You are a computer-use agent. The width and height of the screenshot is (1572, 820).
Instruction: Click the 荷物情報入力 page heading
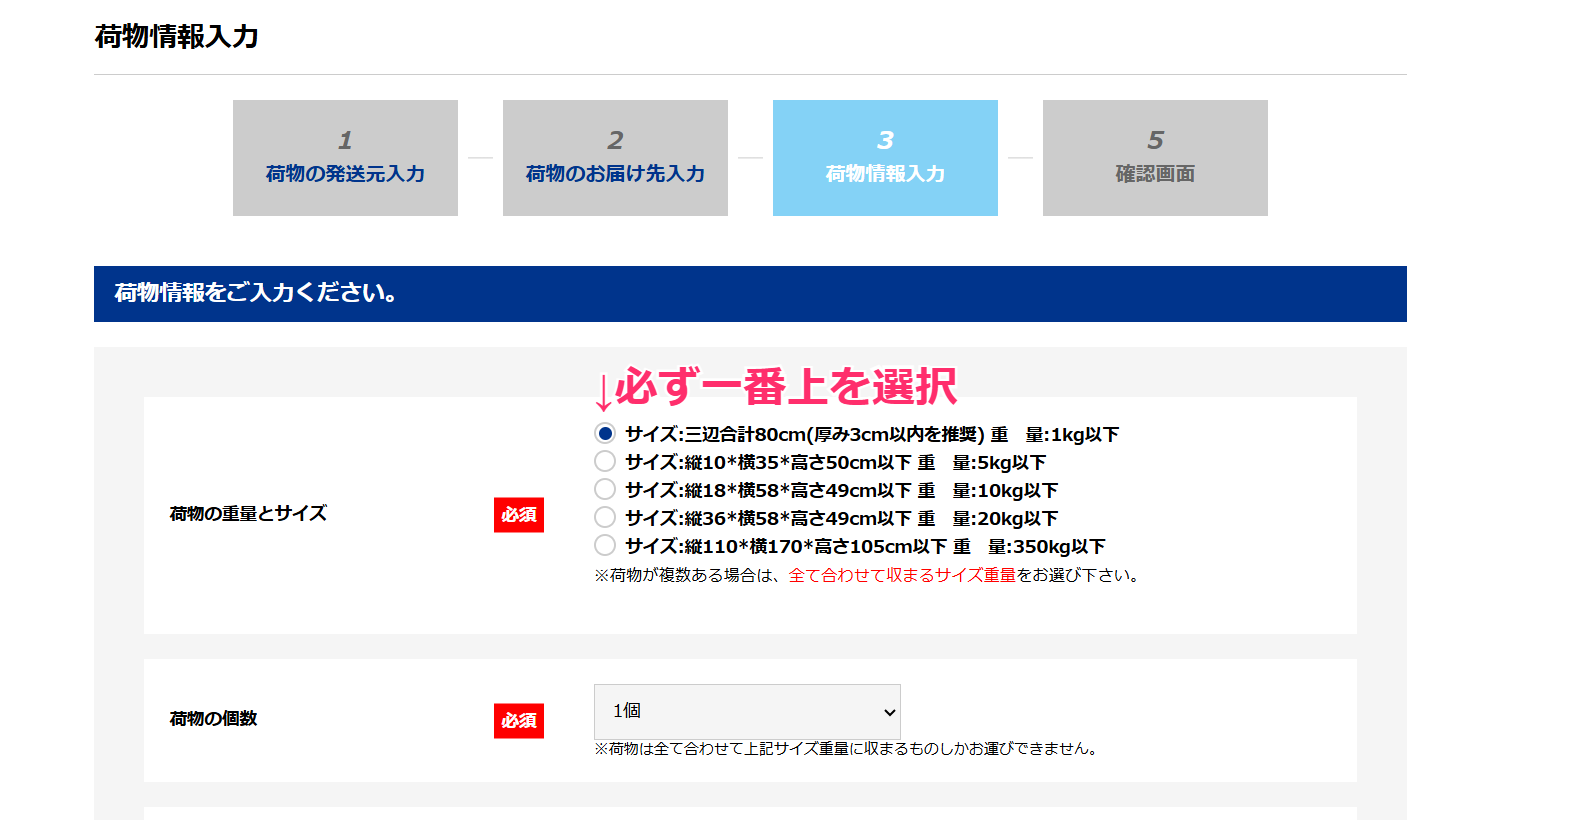click(x=177, y=37)
